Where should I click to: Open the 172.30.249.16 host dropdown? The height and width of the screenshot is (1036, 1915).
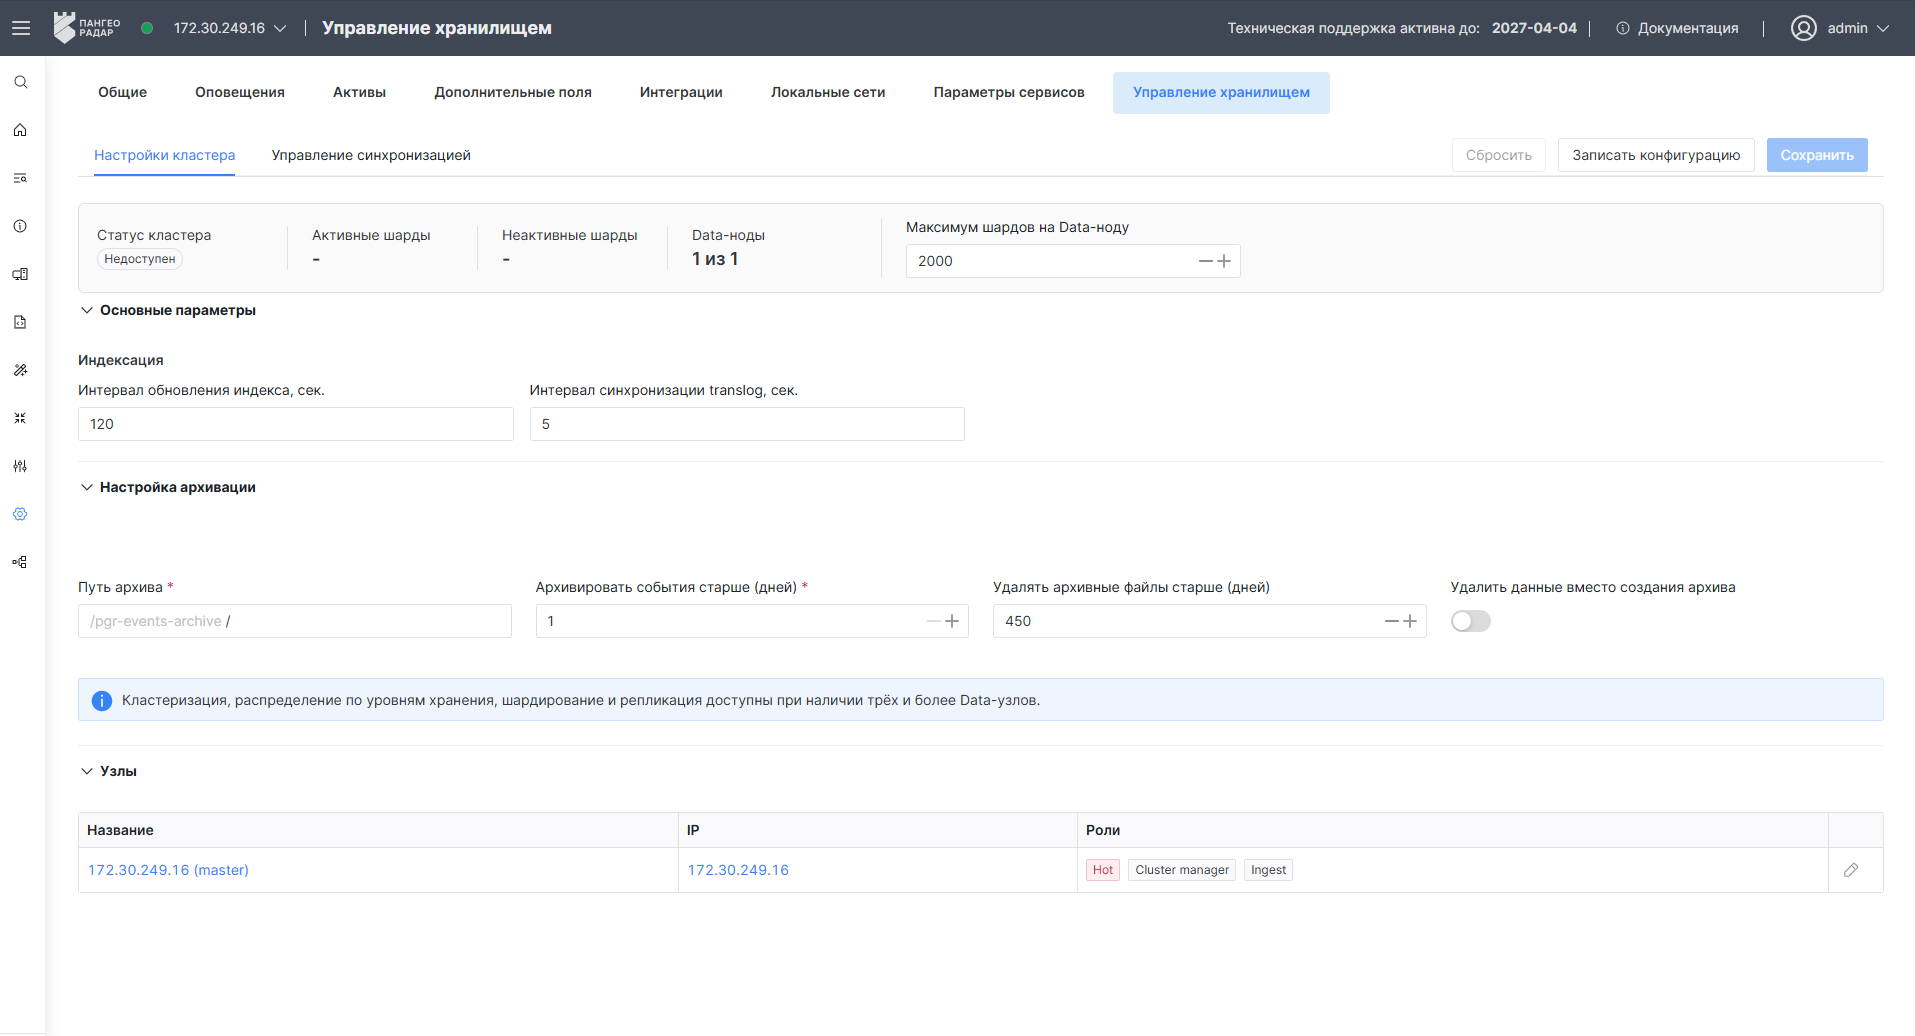(x=230, y=28)
